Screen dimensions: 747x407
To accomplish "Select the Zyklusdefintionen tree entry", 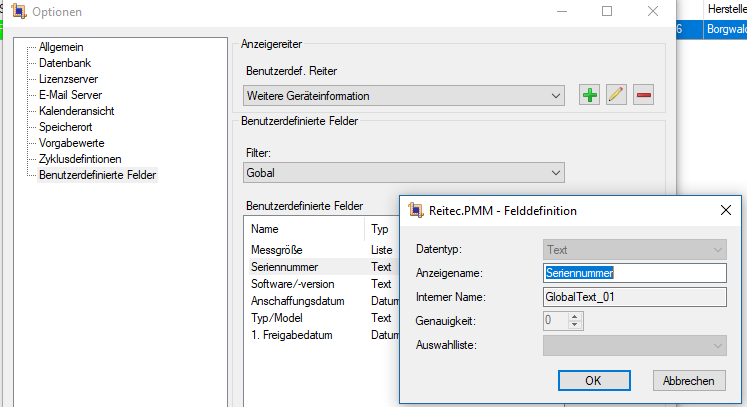I will 80,159.
